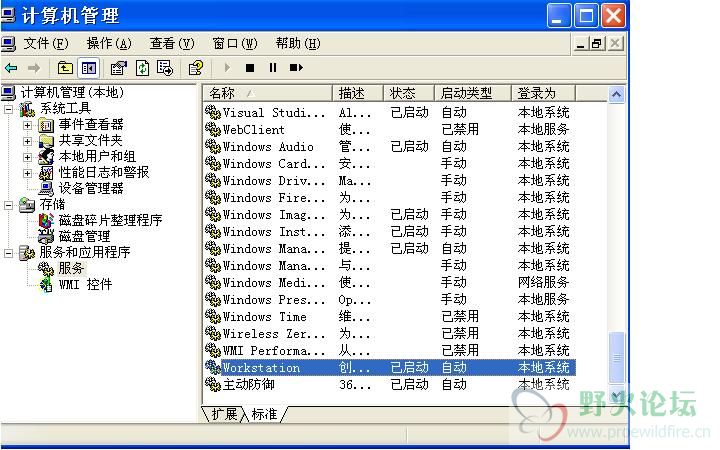
Task: Select the Windows Time service row
Action: pos(389,316)
